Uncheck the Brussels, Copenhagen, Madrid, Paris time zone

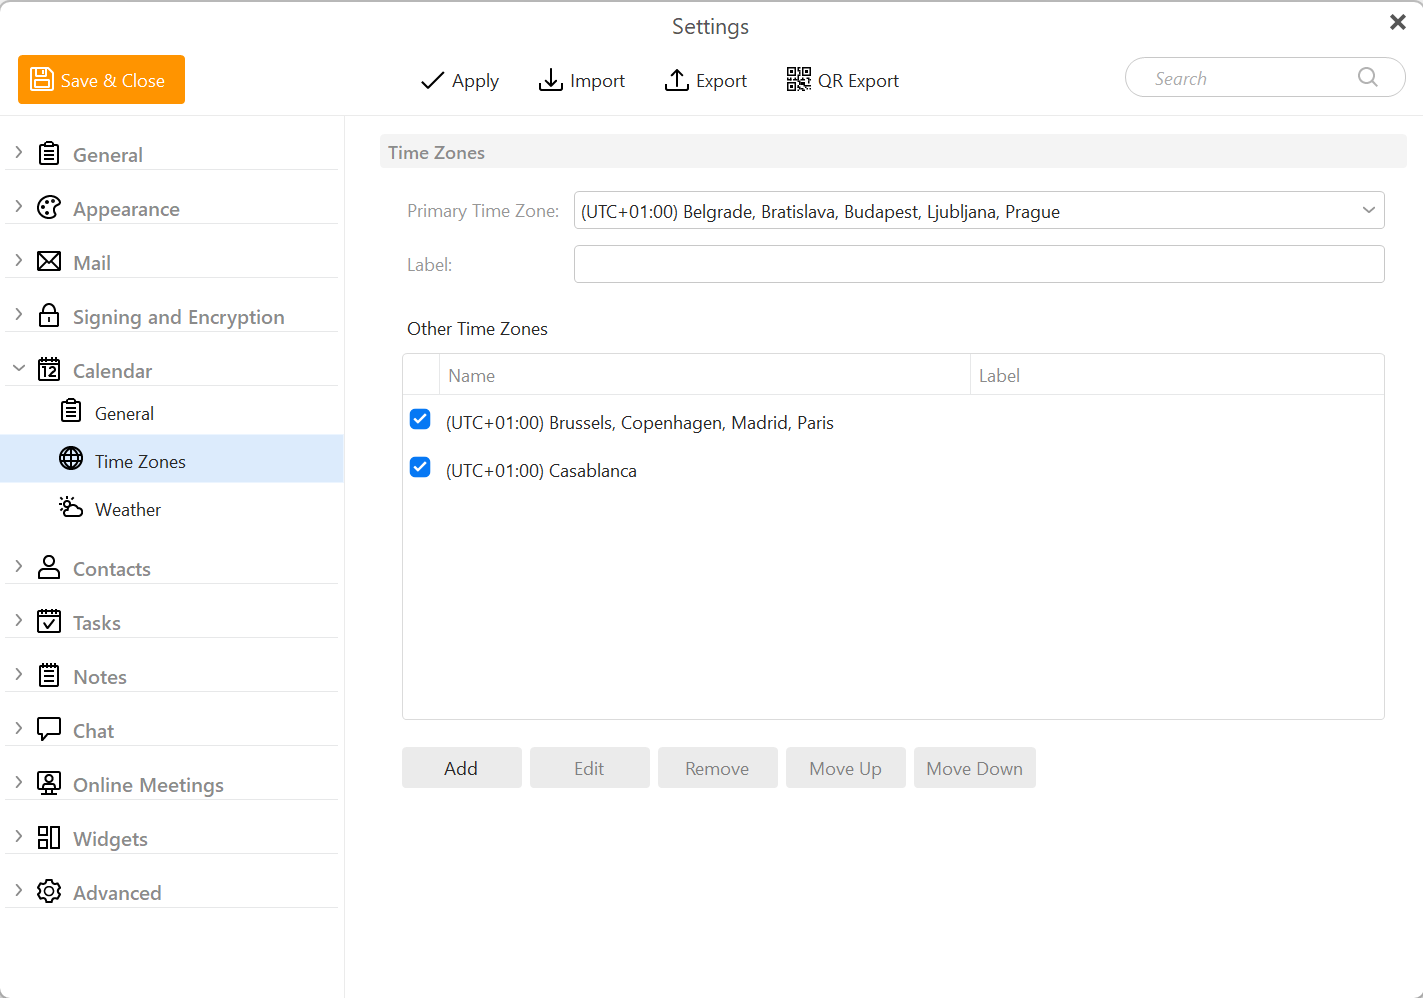420,420
